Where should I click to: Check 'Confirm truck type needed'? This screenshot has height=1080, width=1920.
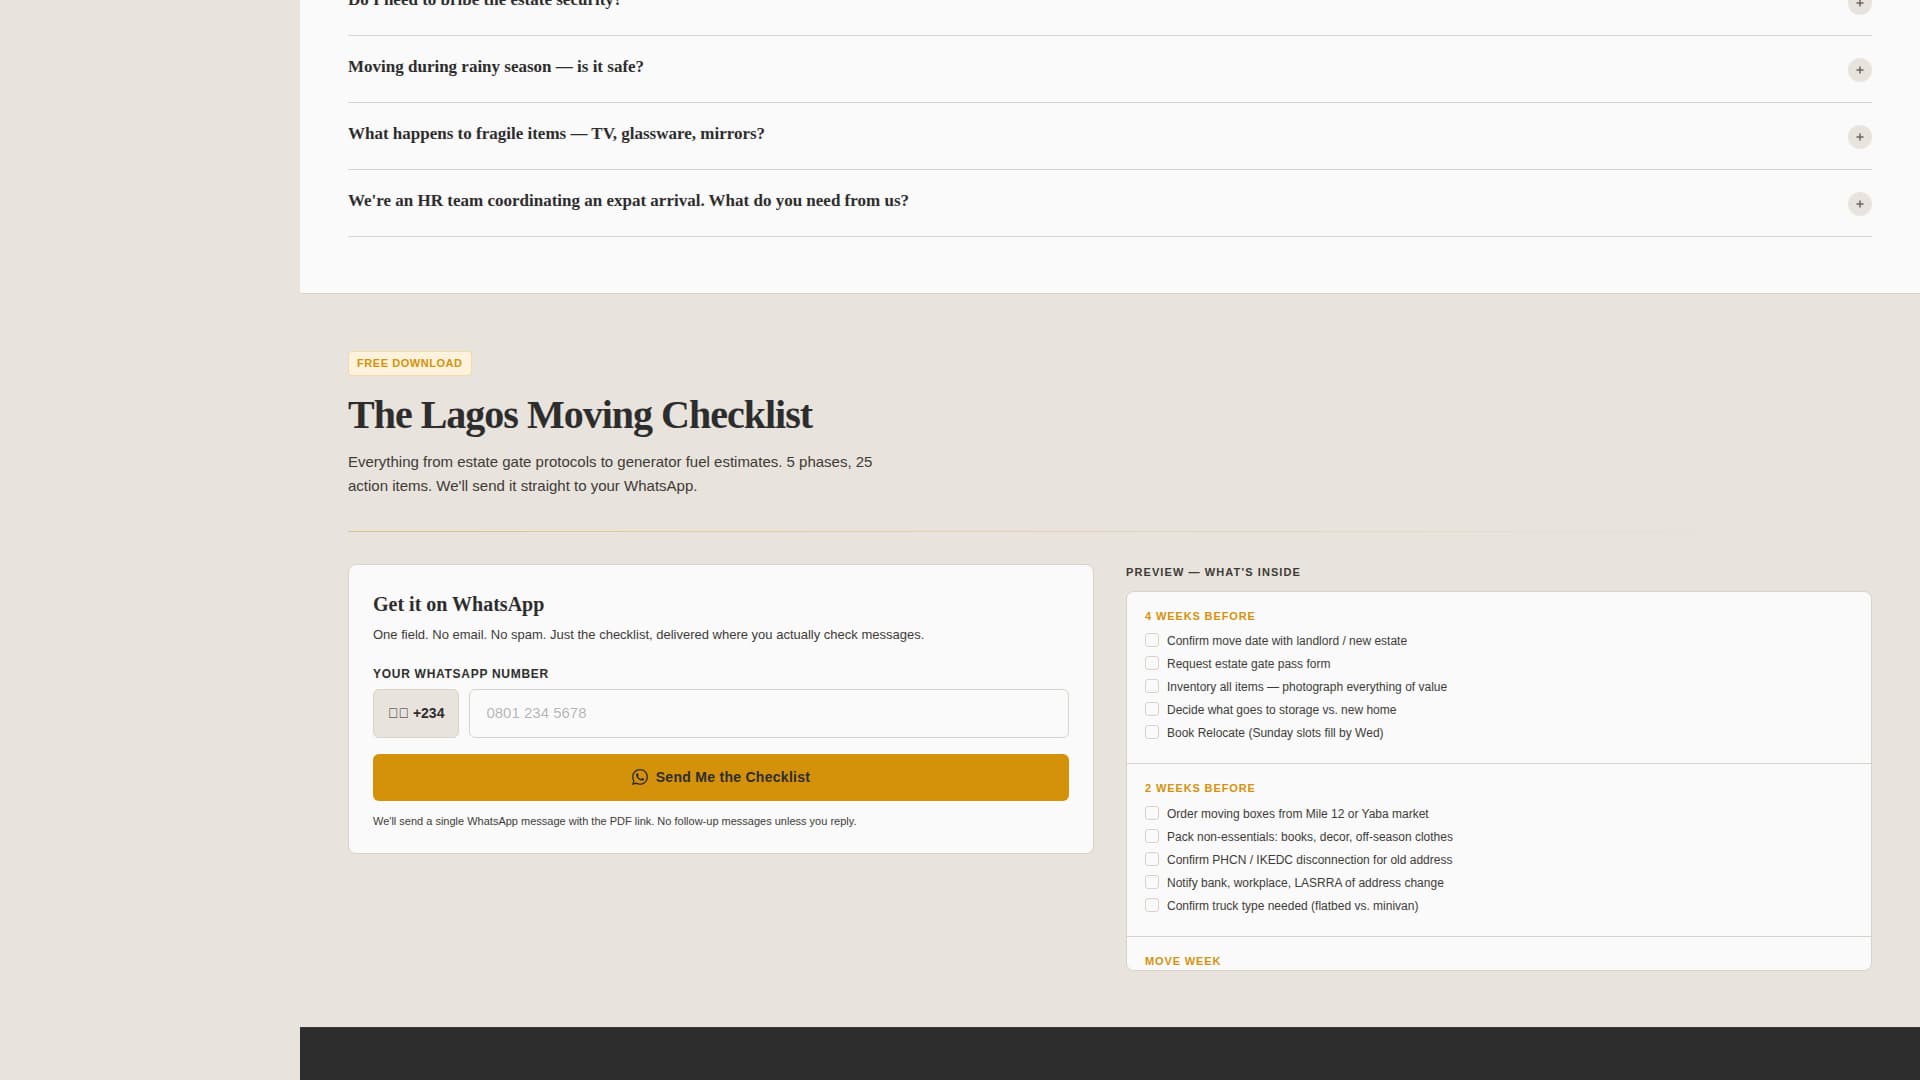(x=1152, y=905)
